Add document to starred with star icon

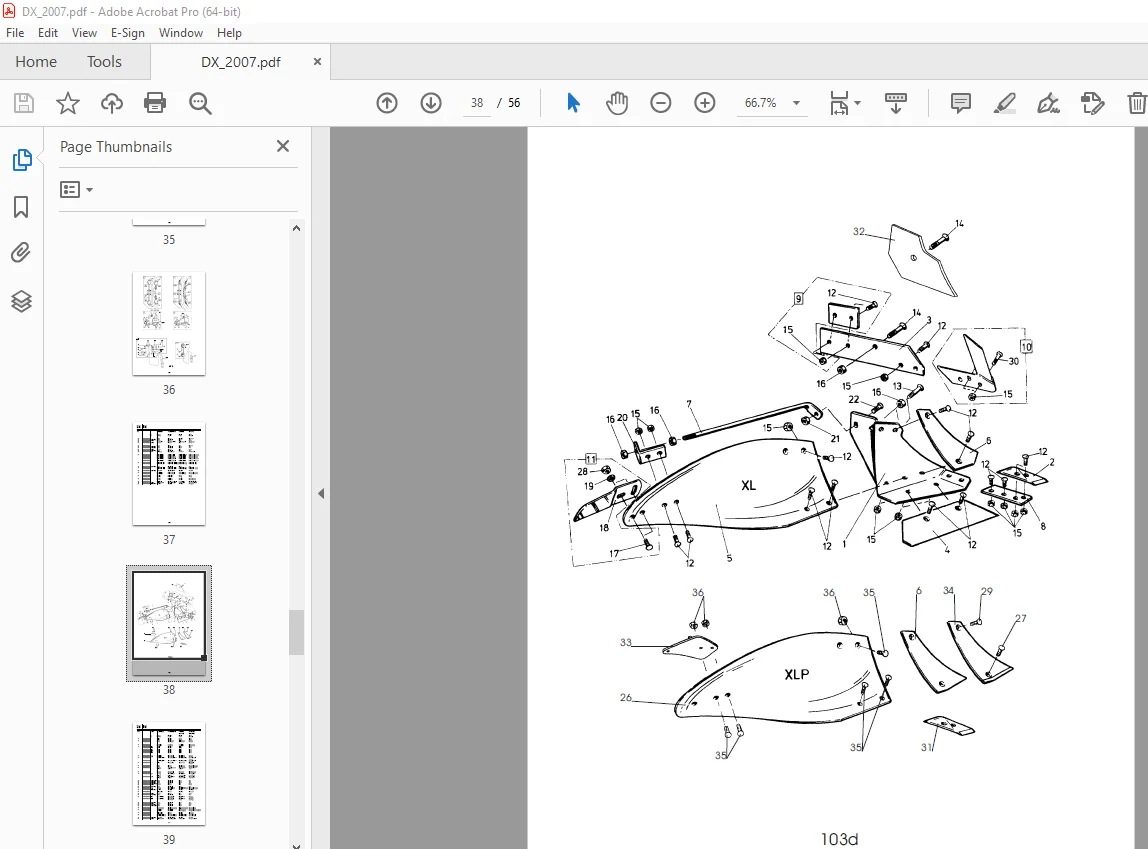67,103
